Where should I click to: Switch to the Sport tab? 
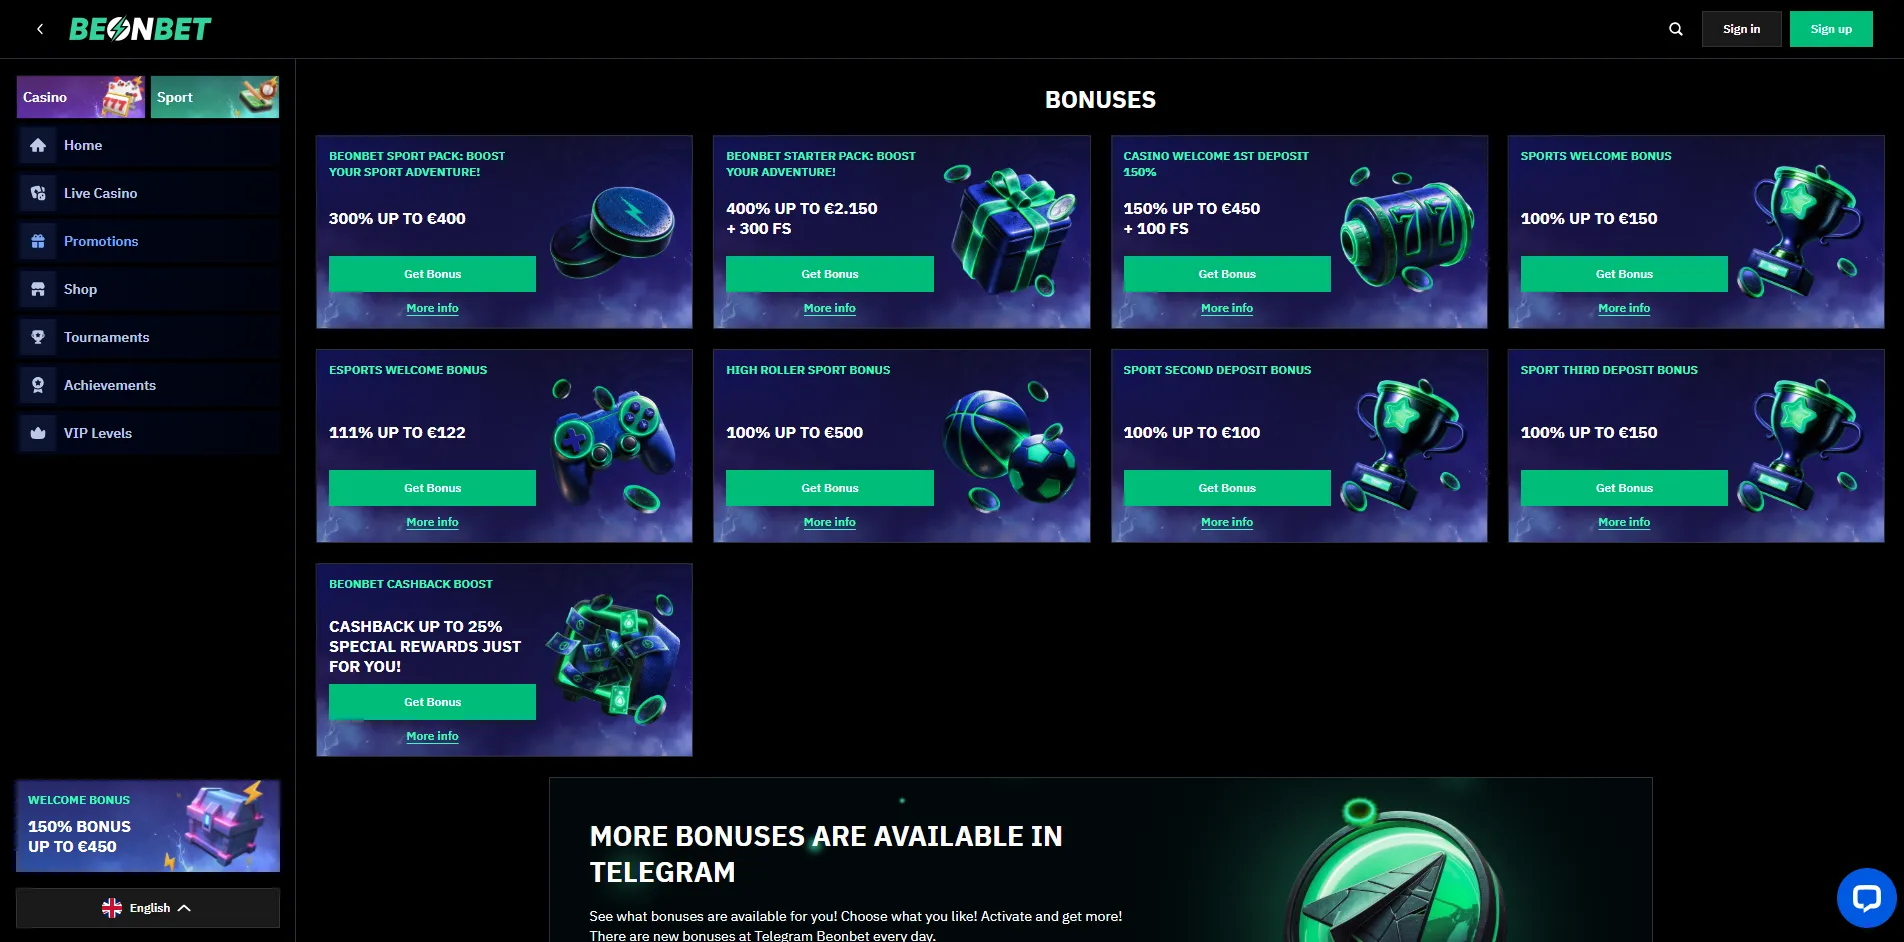215,97
